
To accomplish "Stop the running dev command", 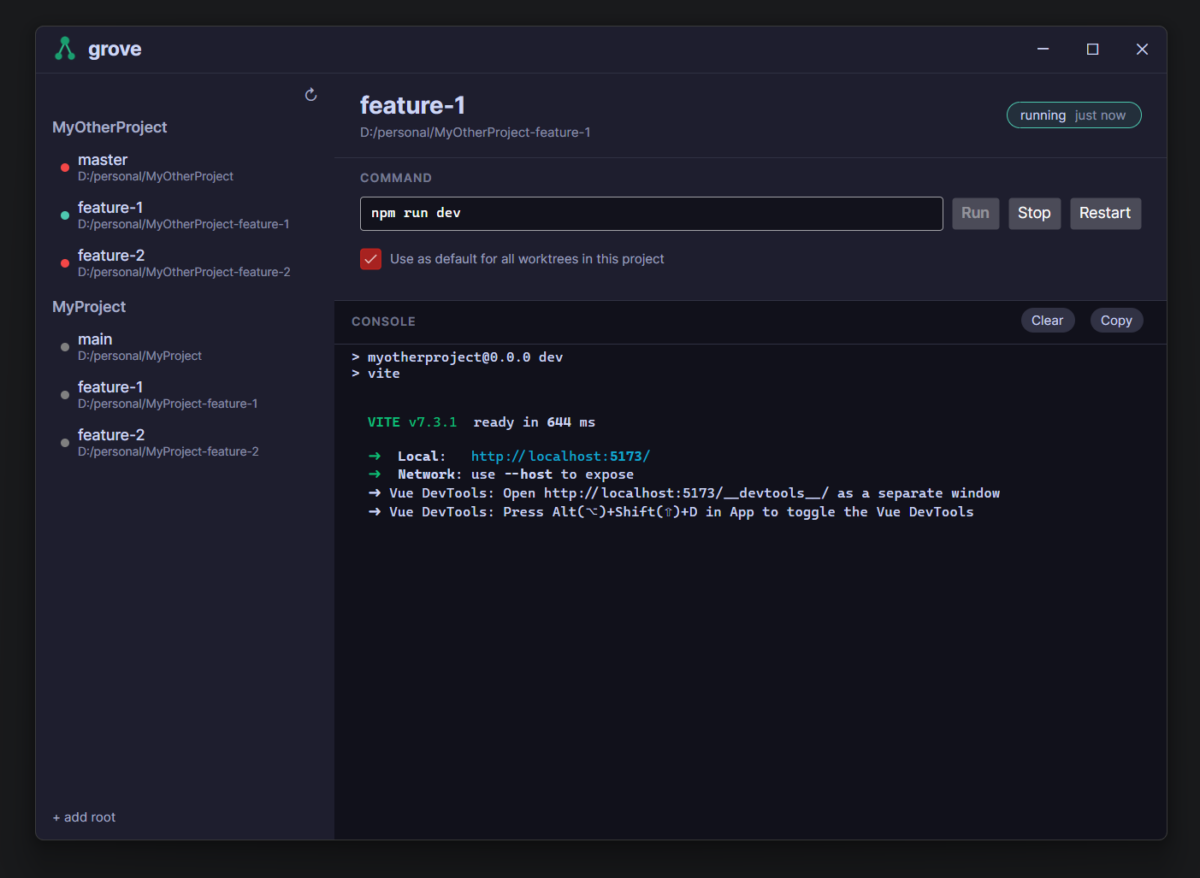I will click(x=1034, y=213).
